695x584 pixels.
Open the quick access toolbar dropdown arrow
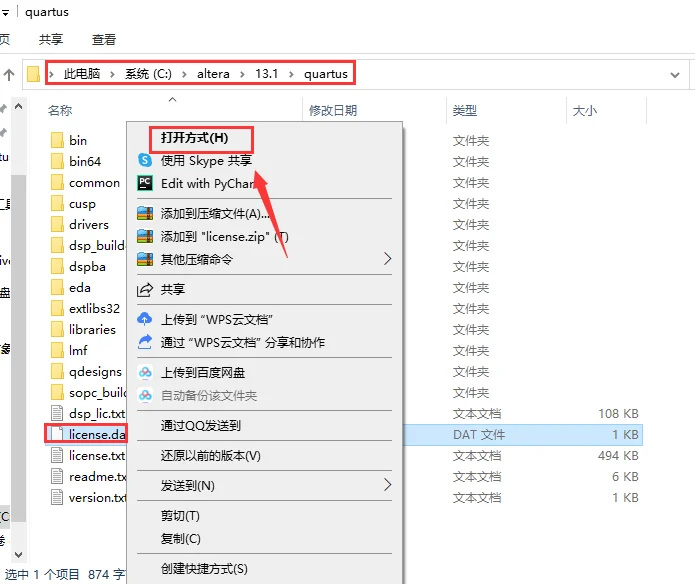5,13
